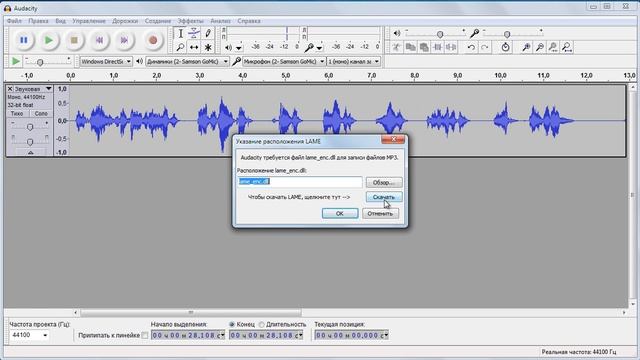The width and height of the screenshot is (640, 360).
Task: Select the Draw pencil tool
Action: (x=208, y=33)
